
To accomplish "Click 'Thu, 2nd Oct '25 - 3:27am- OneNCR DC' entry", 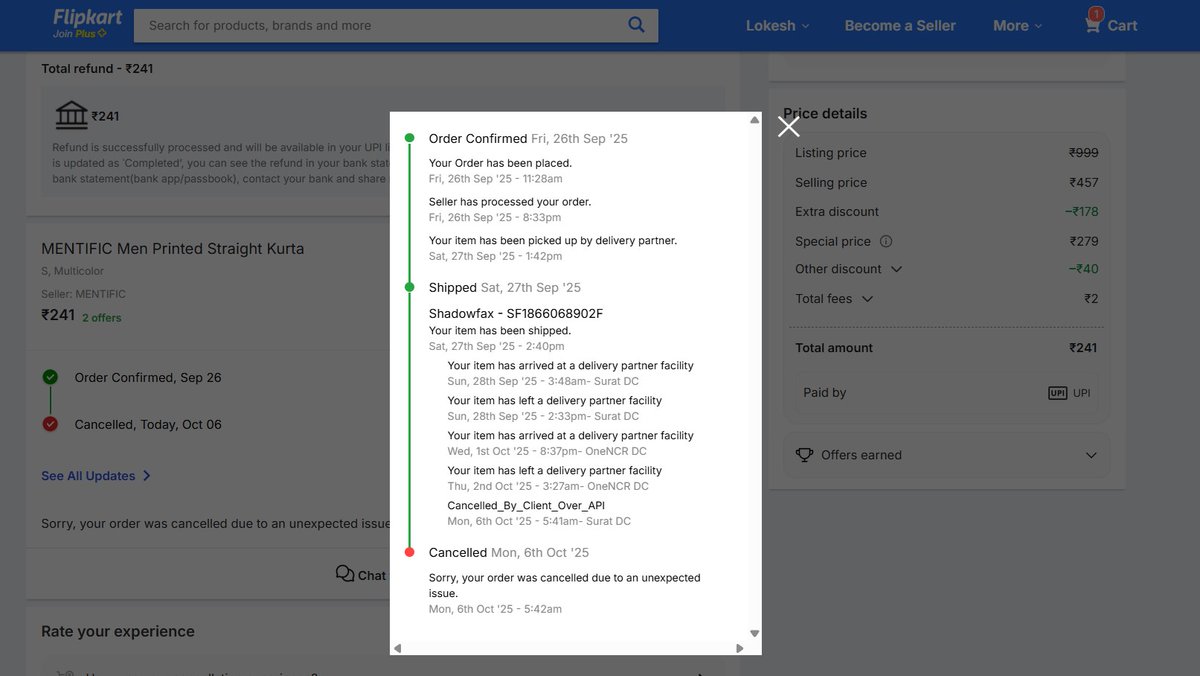I will point(548,486).
